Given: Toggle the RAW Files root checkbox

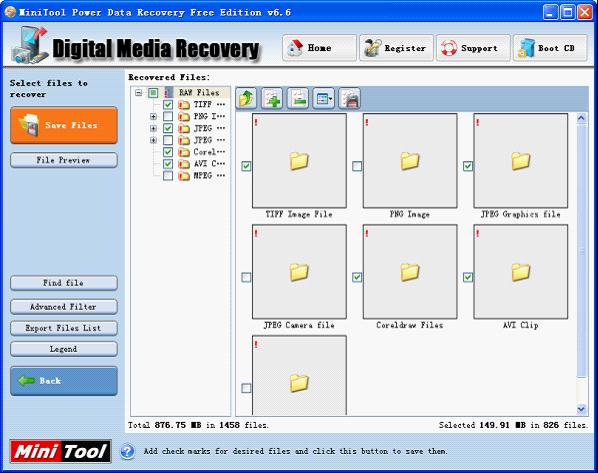Looking at the screenshot, I should (x=153, y=93).
